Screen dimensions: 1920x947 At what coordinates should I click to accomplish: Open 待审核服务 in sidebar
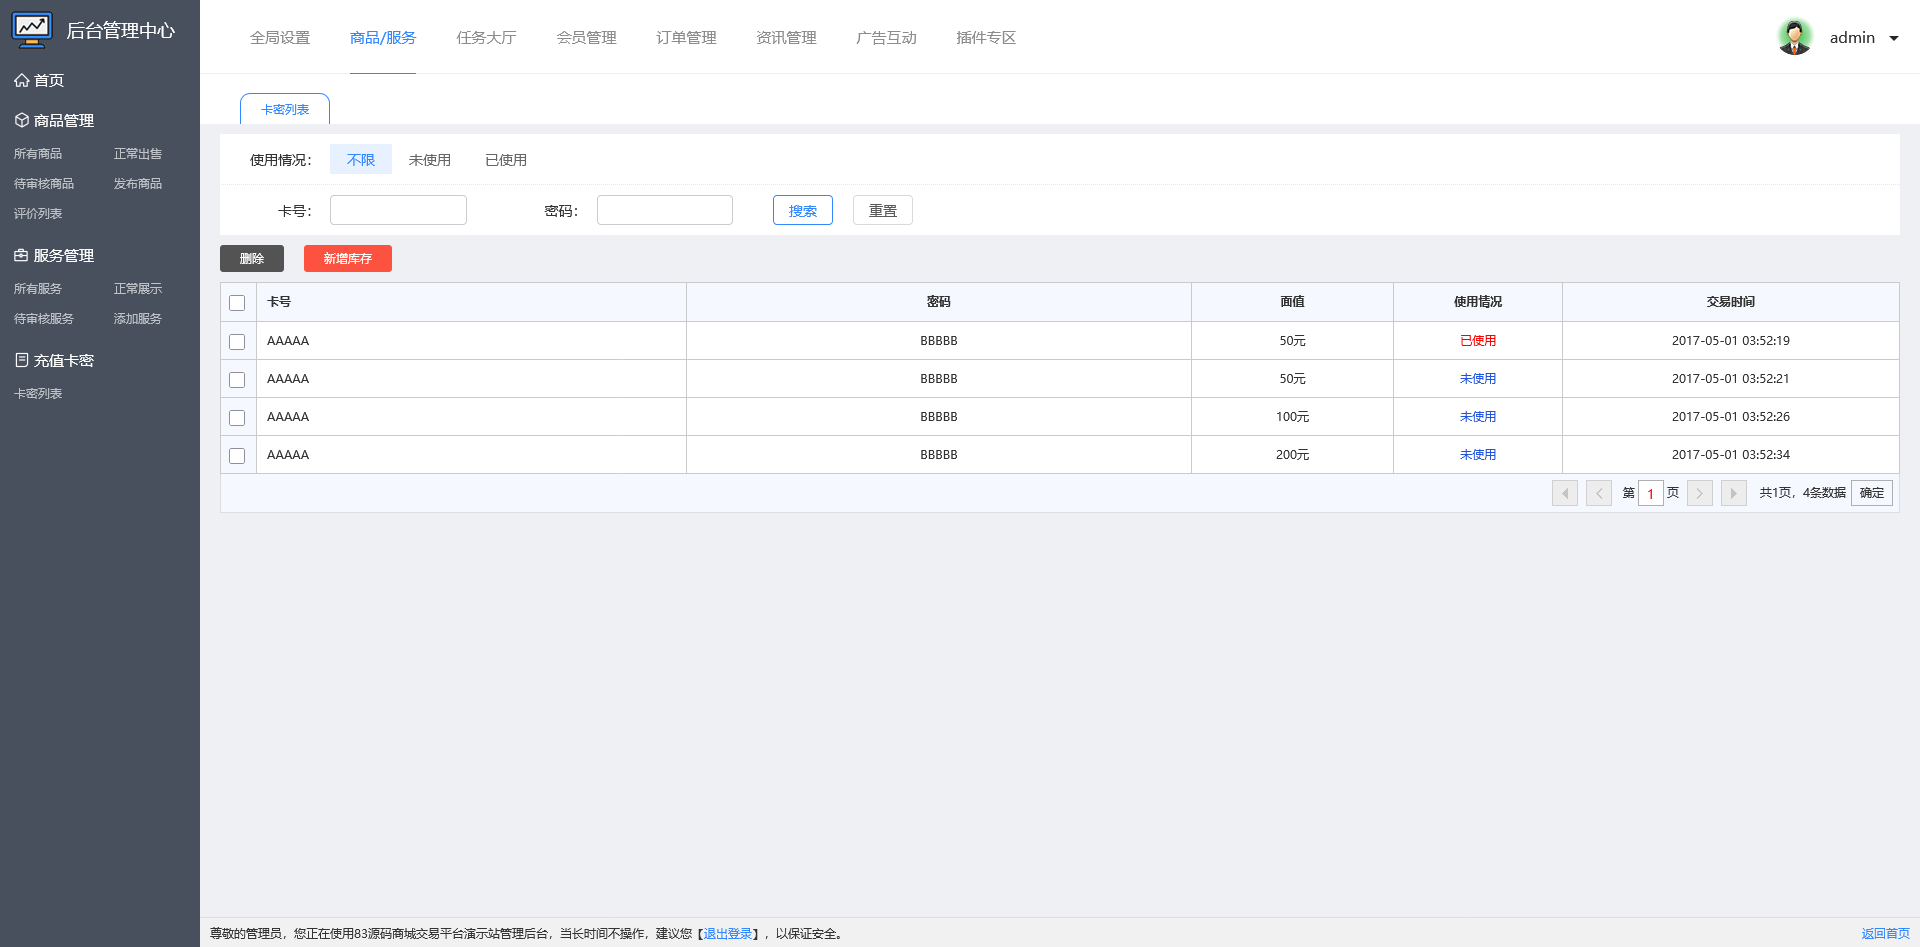44,319
